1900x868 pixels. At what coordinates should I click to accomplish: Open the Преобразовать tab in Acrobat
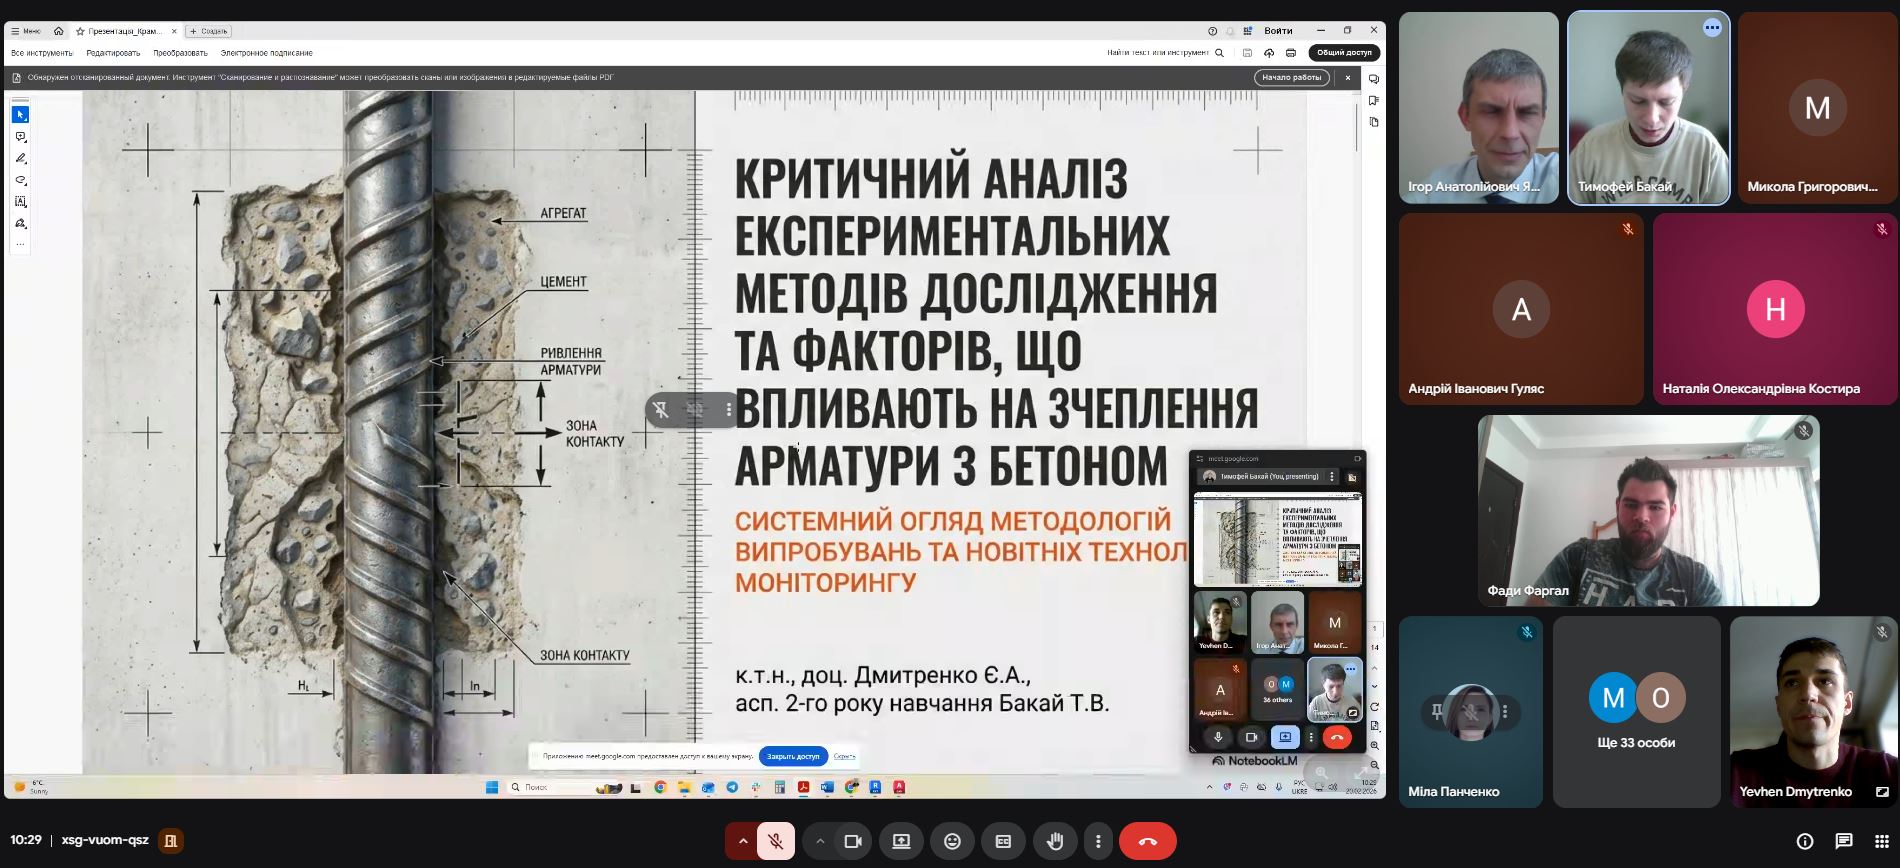180,53
